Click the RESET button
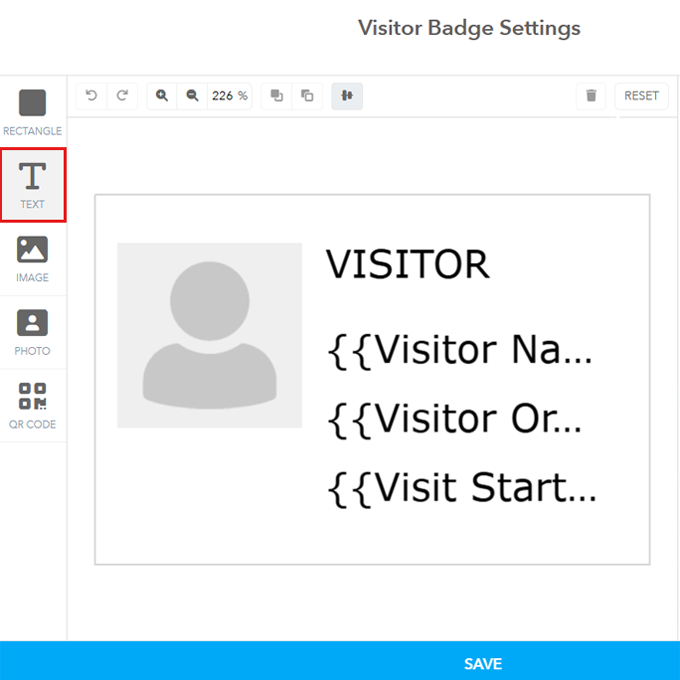 click(641, 96)
